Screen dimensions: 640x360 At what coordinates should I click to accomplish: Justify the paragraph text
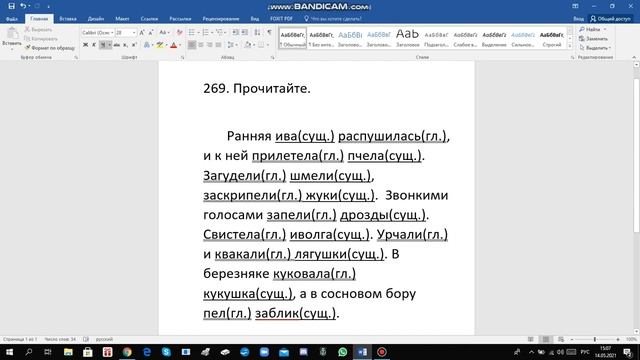pyautogui.click(x=218, y=45)
